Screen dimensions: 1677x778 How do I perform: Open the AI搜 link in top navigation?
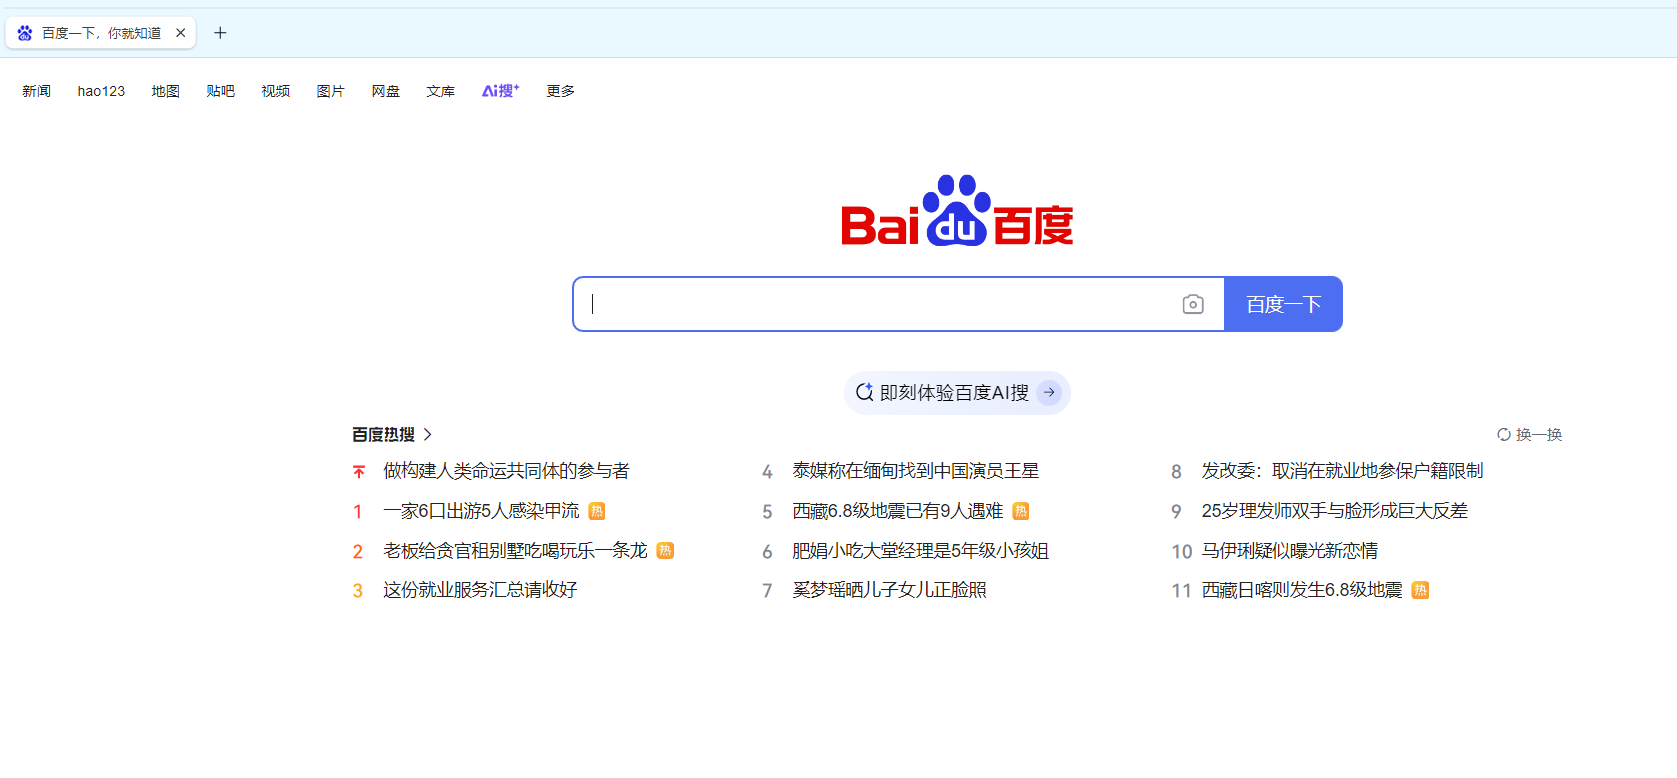tap(500, 90)
